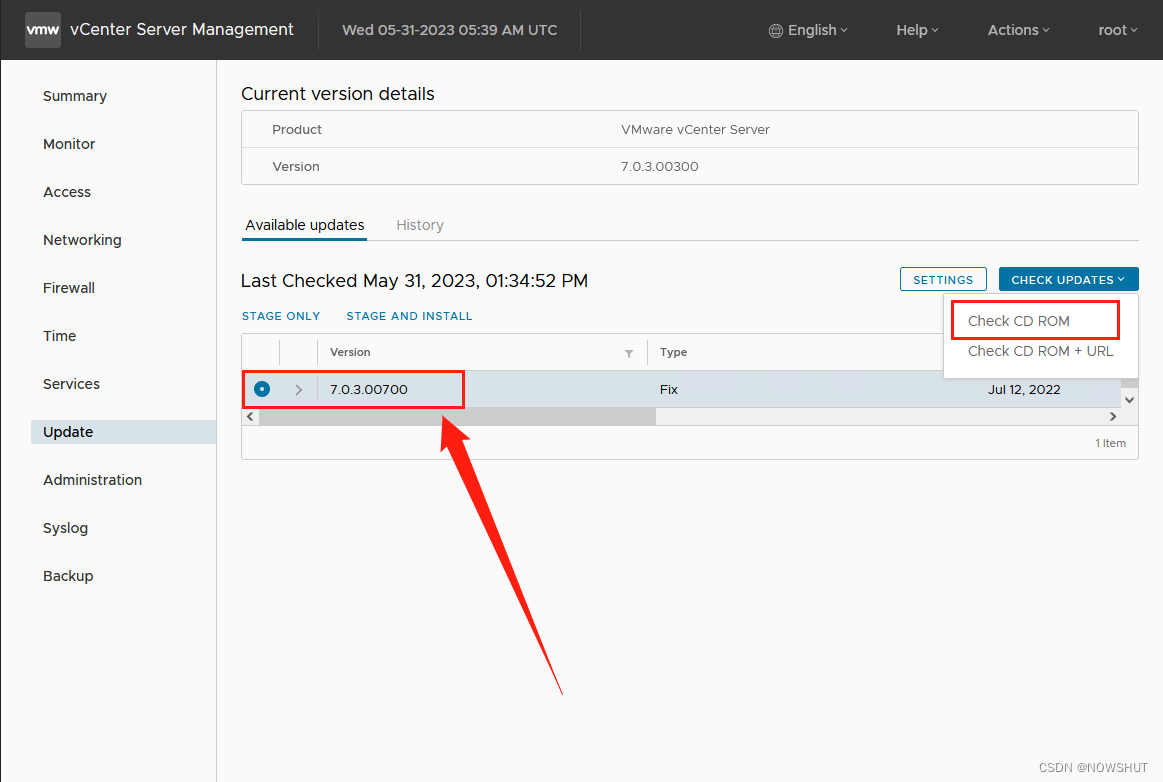Open the Time sidebar page
Viewport: 1163px width, 782px height.
pyautogui.click(x=59, y=336)
